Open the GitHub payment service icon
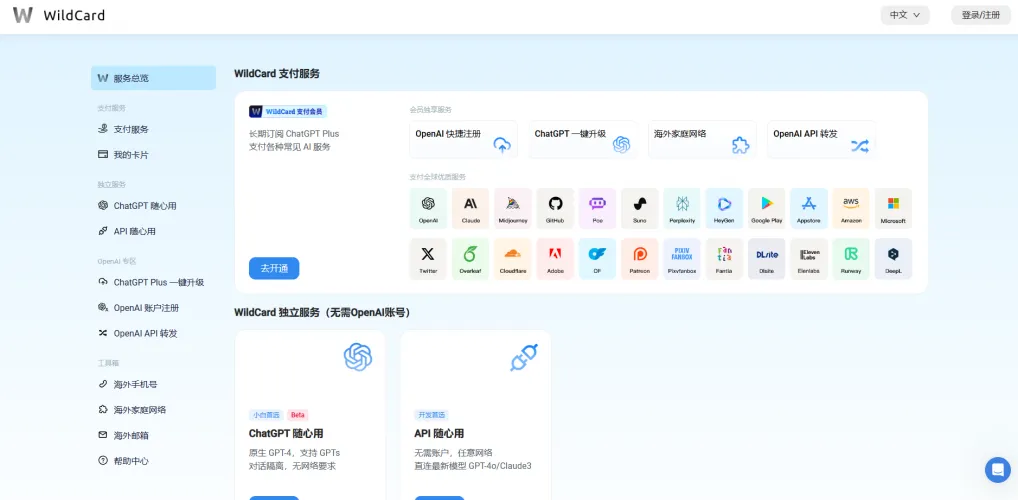 pyautogui.click(x=555, y=208)
